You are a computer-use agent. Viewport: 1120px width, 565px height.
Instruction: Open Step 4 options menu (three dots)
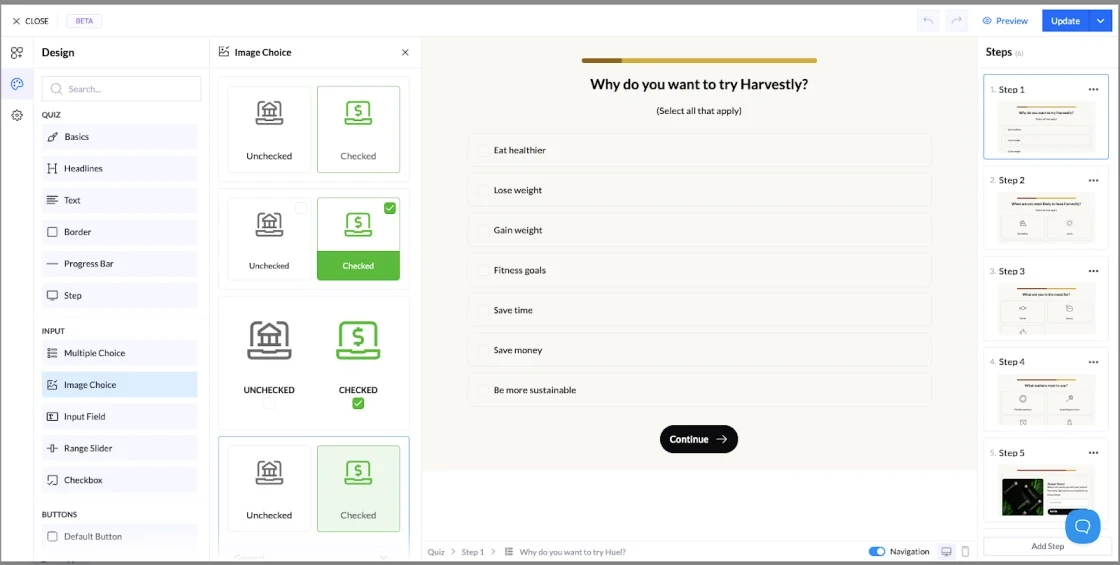[x=1093, y=361]
